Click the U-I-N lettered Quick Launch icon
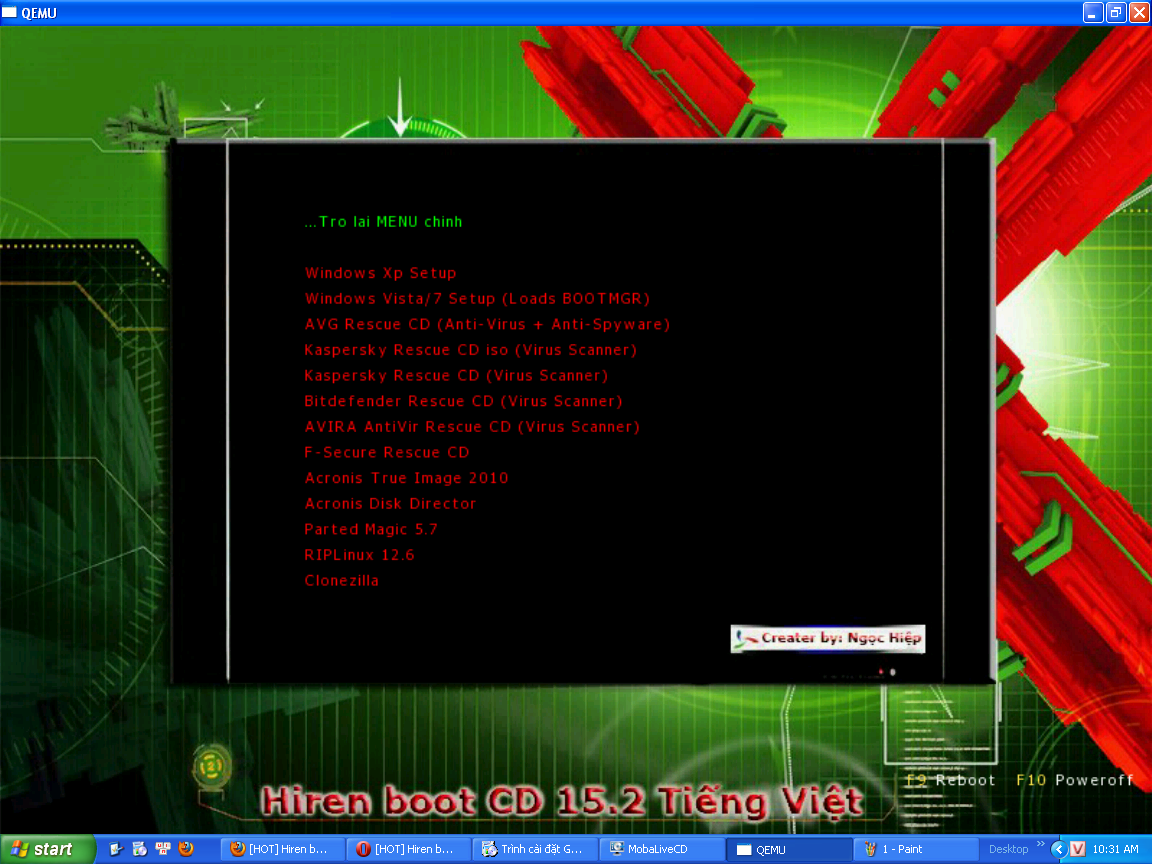The width and height of the screenshot is (1152, 864). tap(163, 849)
